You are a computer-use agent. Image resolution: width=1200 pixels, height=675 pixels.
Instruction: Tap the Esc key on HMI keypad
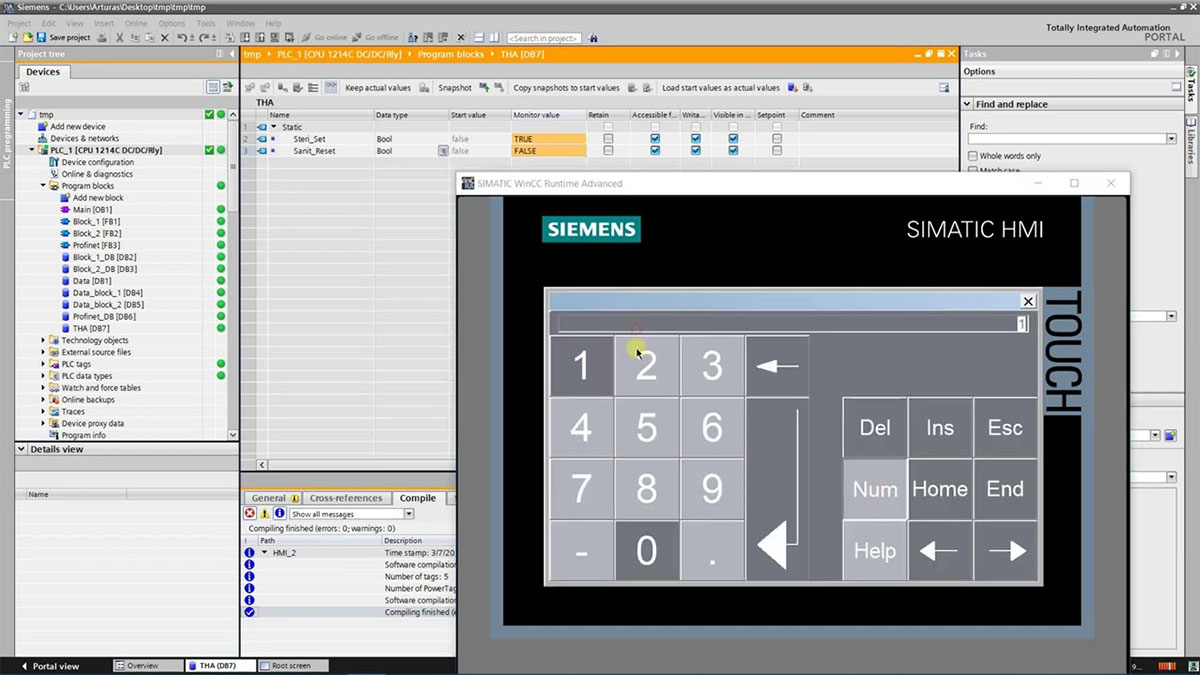coord(1005,428)
